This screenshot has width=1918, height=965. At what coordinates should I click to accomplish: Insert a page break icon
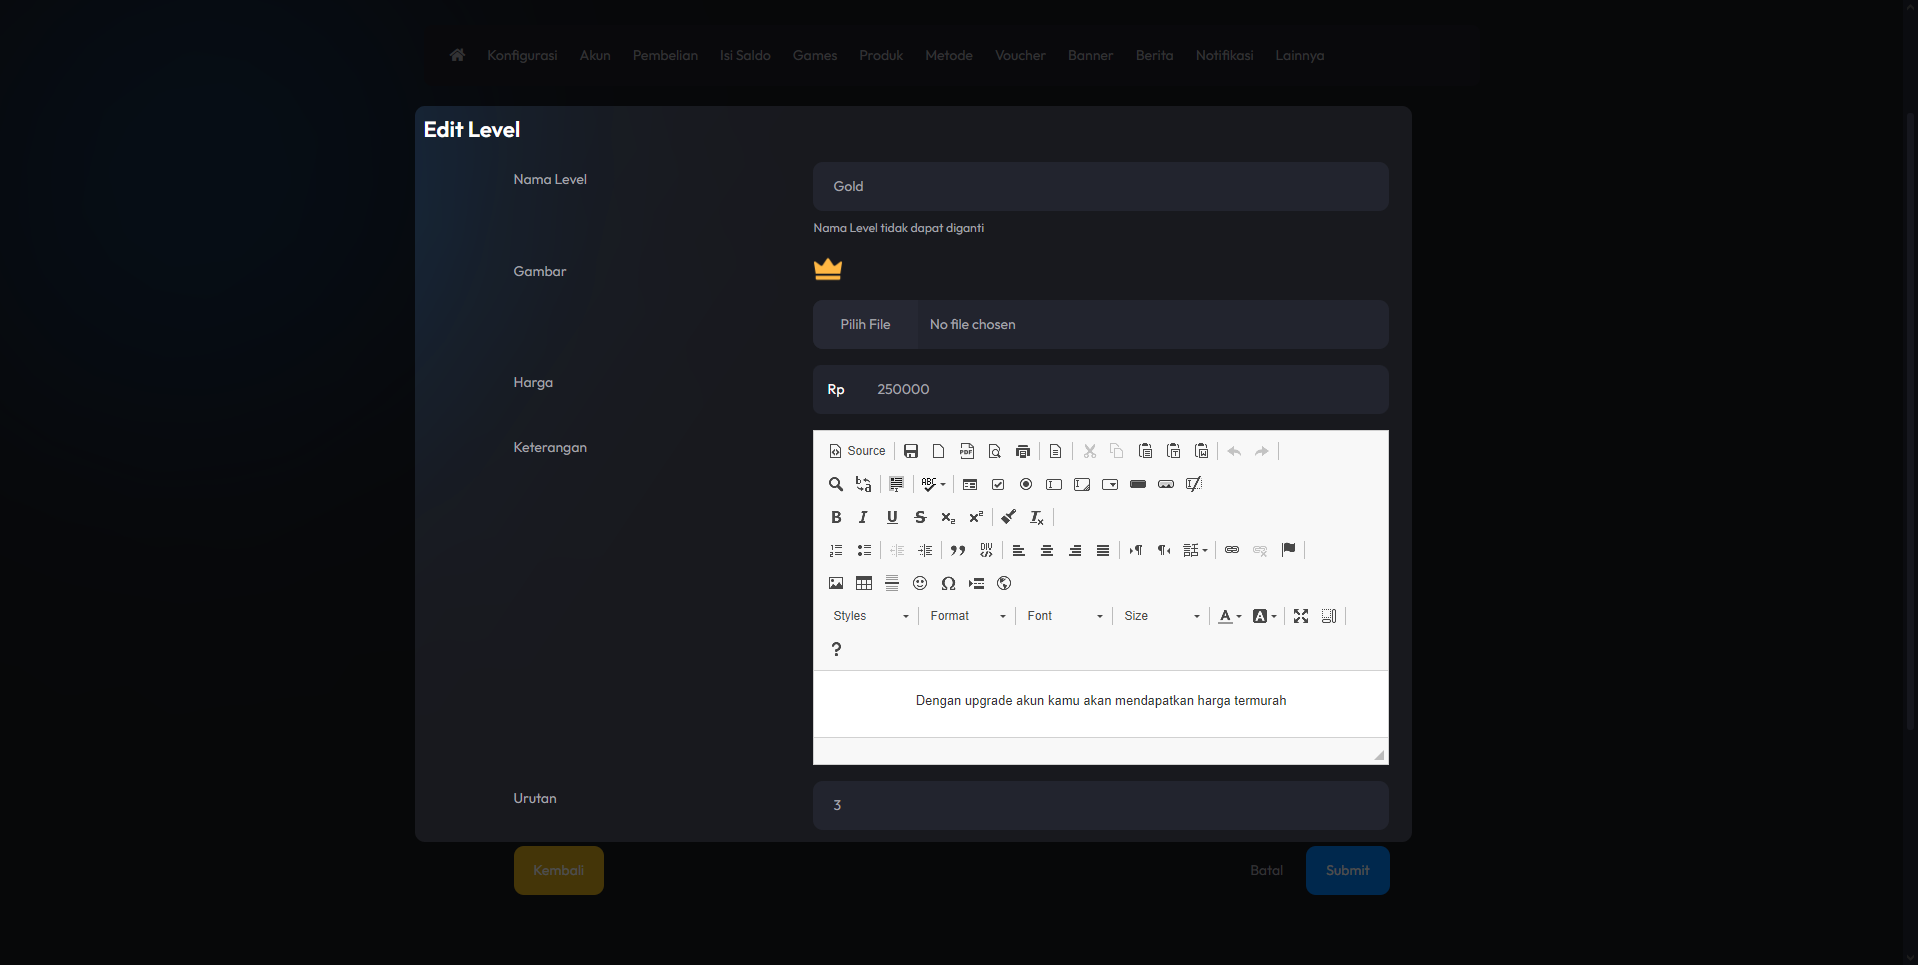point(976,583)
